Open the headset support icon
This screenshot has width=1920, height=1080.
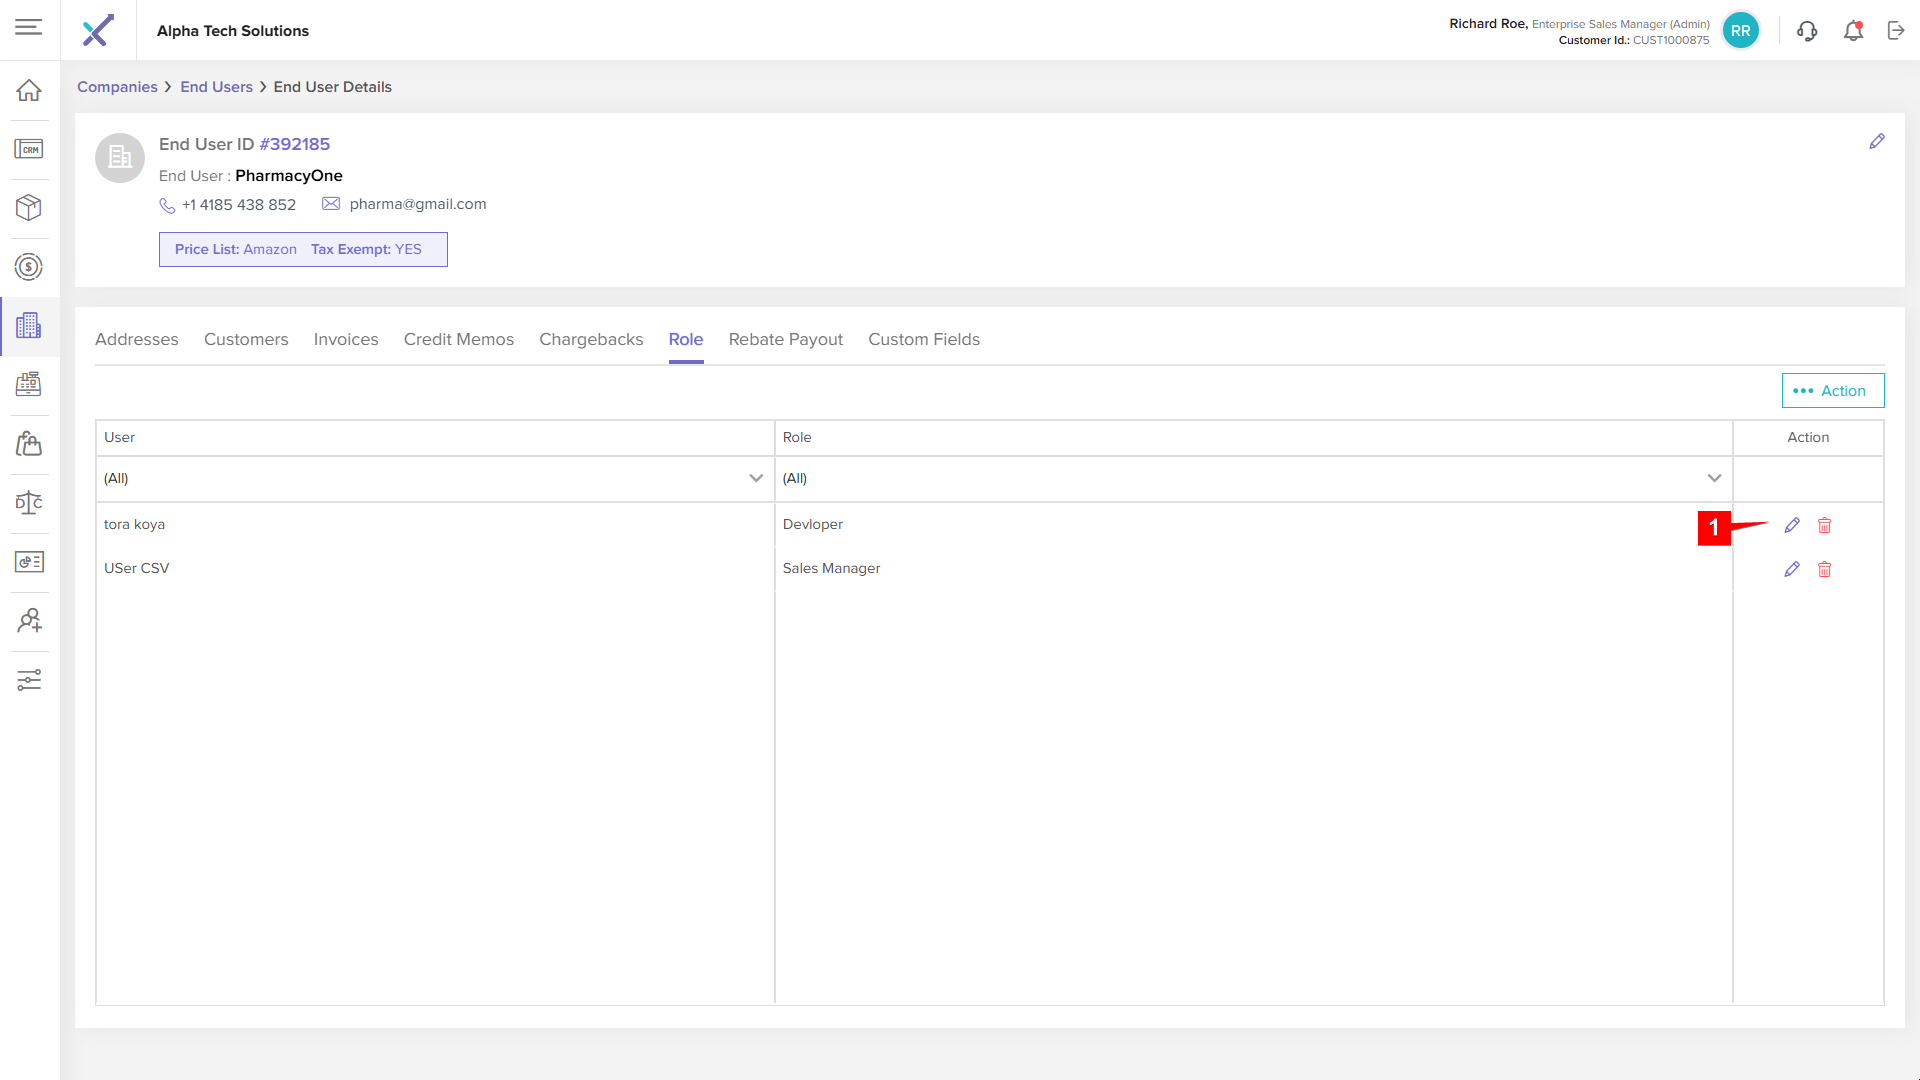coord(1807,31)
